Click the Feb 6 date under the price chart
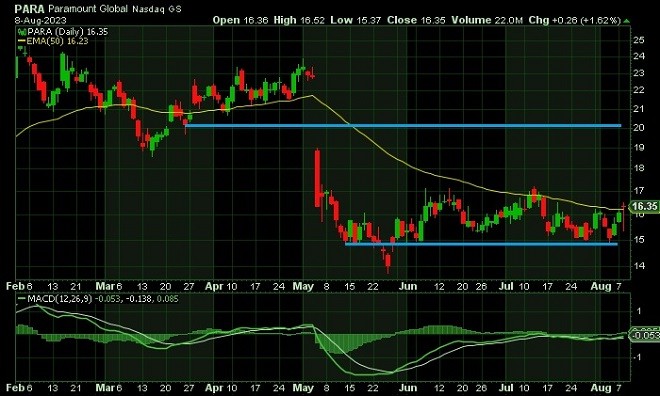 [19, 287]
